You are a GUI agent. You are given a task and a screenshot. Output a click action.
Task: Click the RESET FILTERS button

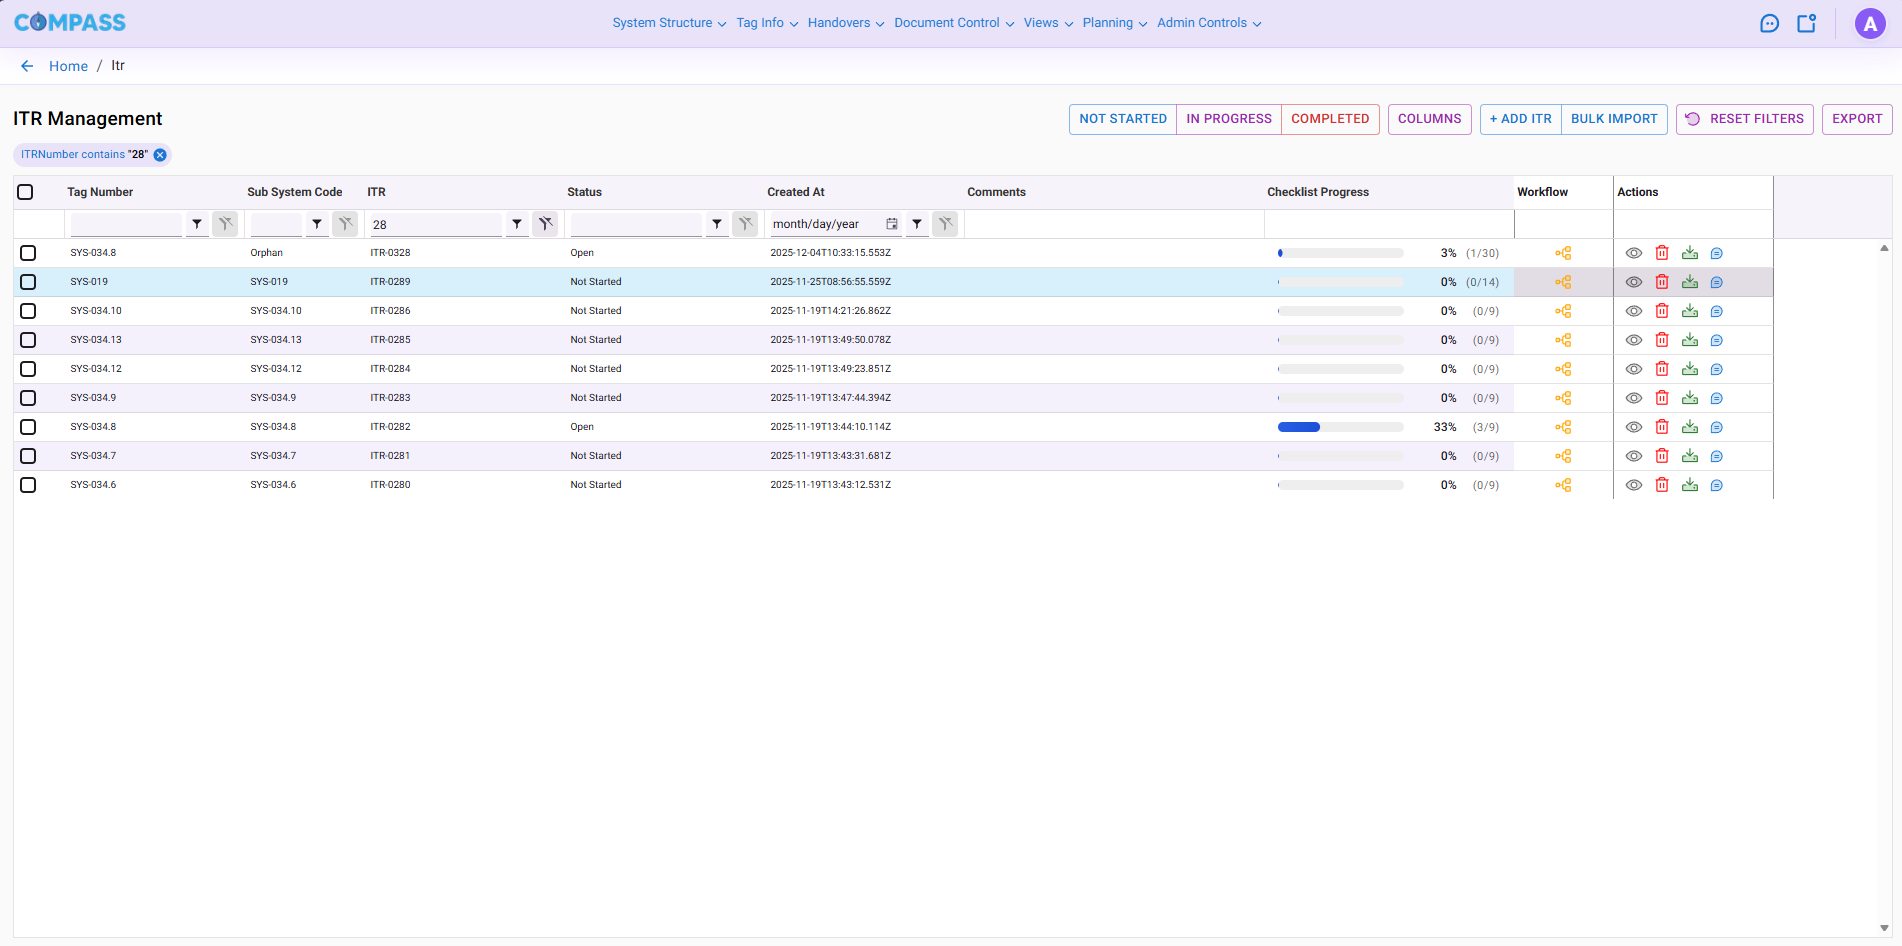(1744, 118)
